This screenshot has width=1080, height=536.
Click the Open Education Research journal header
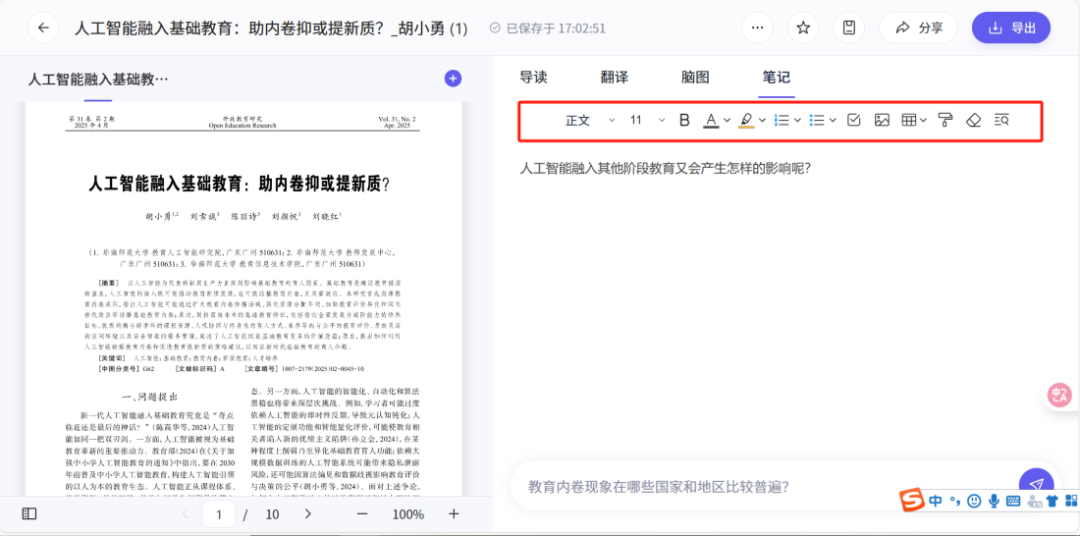click(x=242, y=126)
